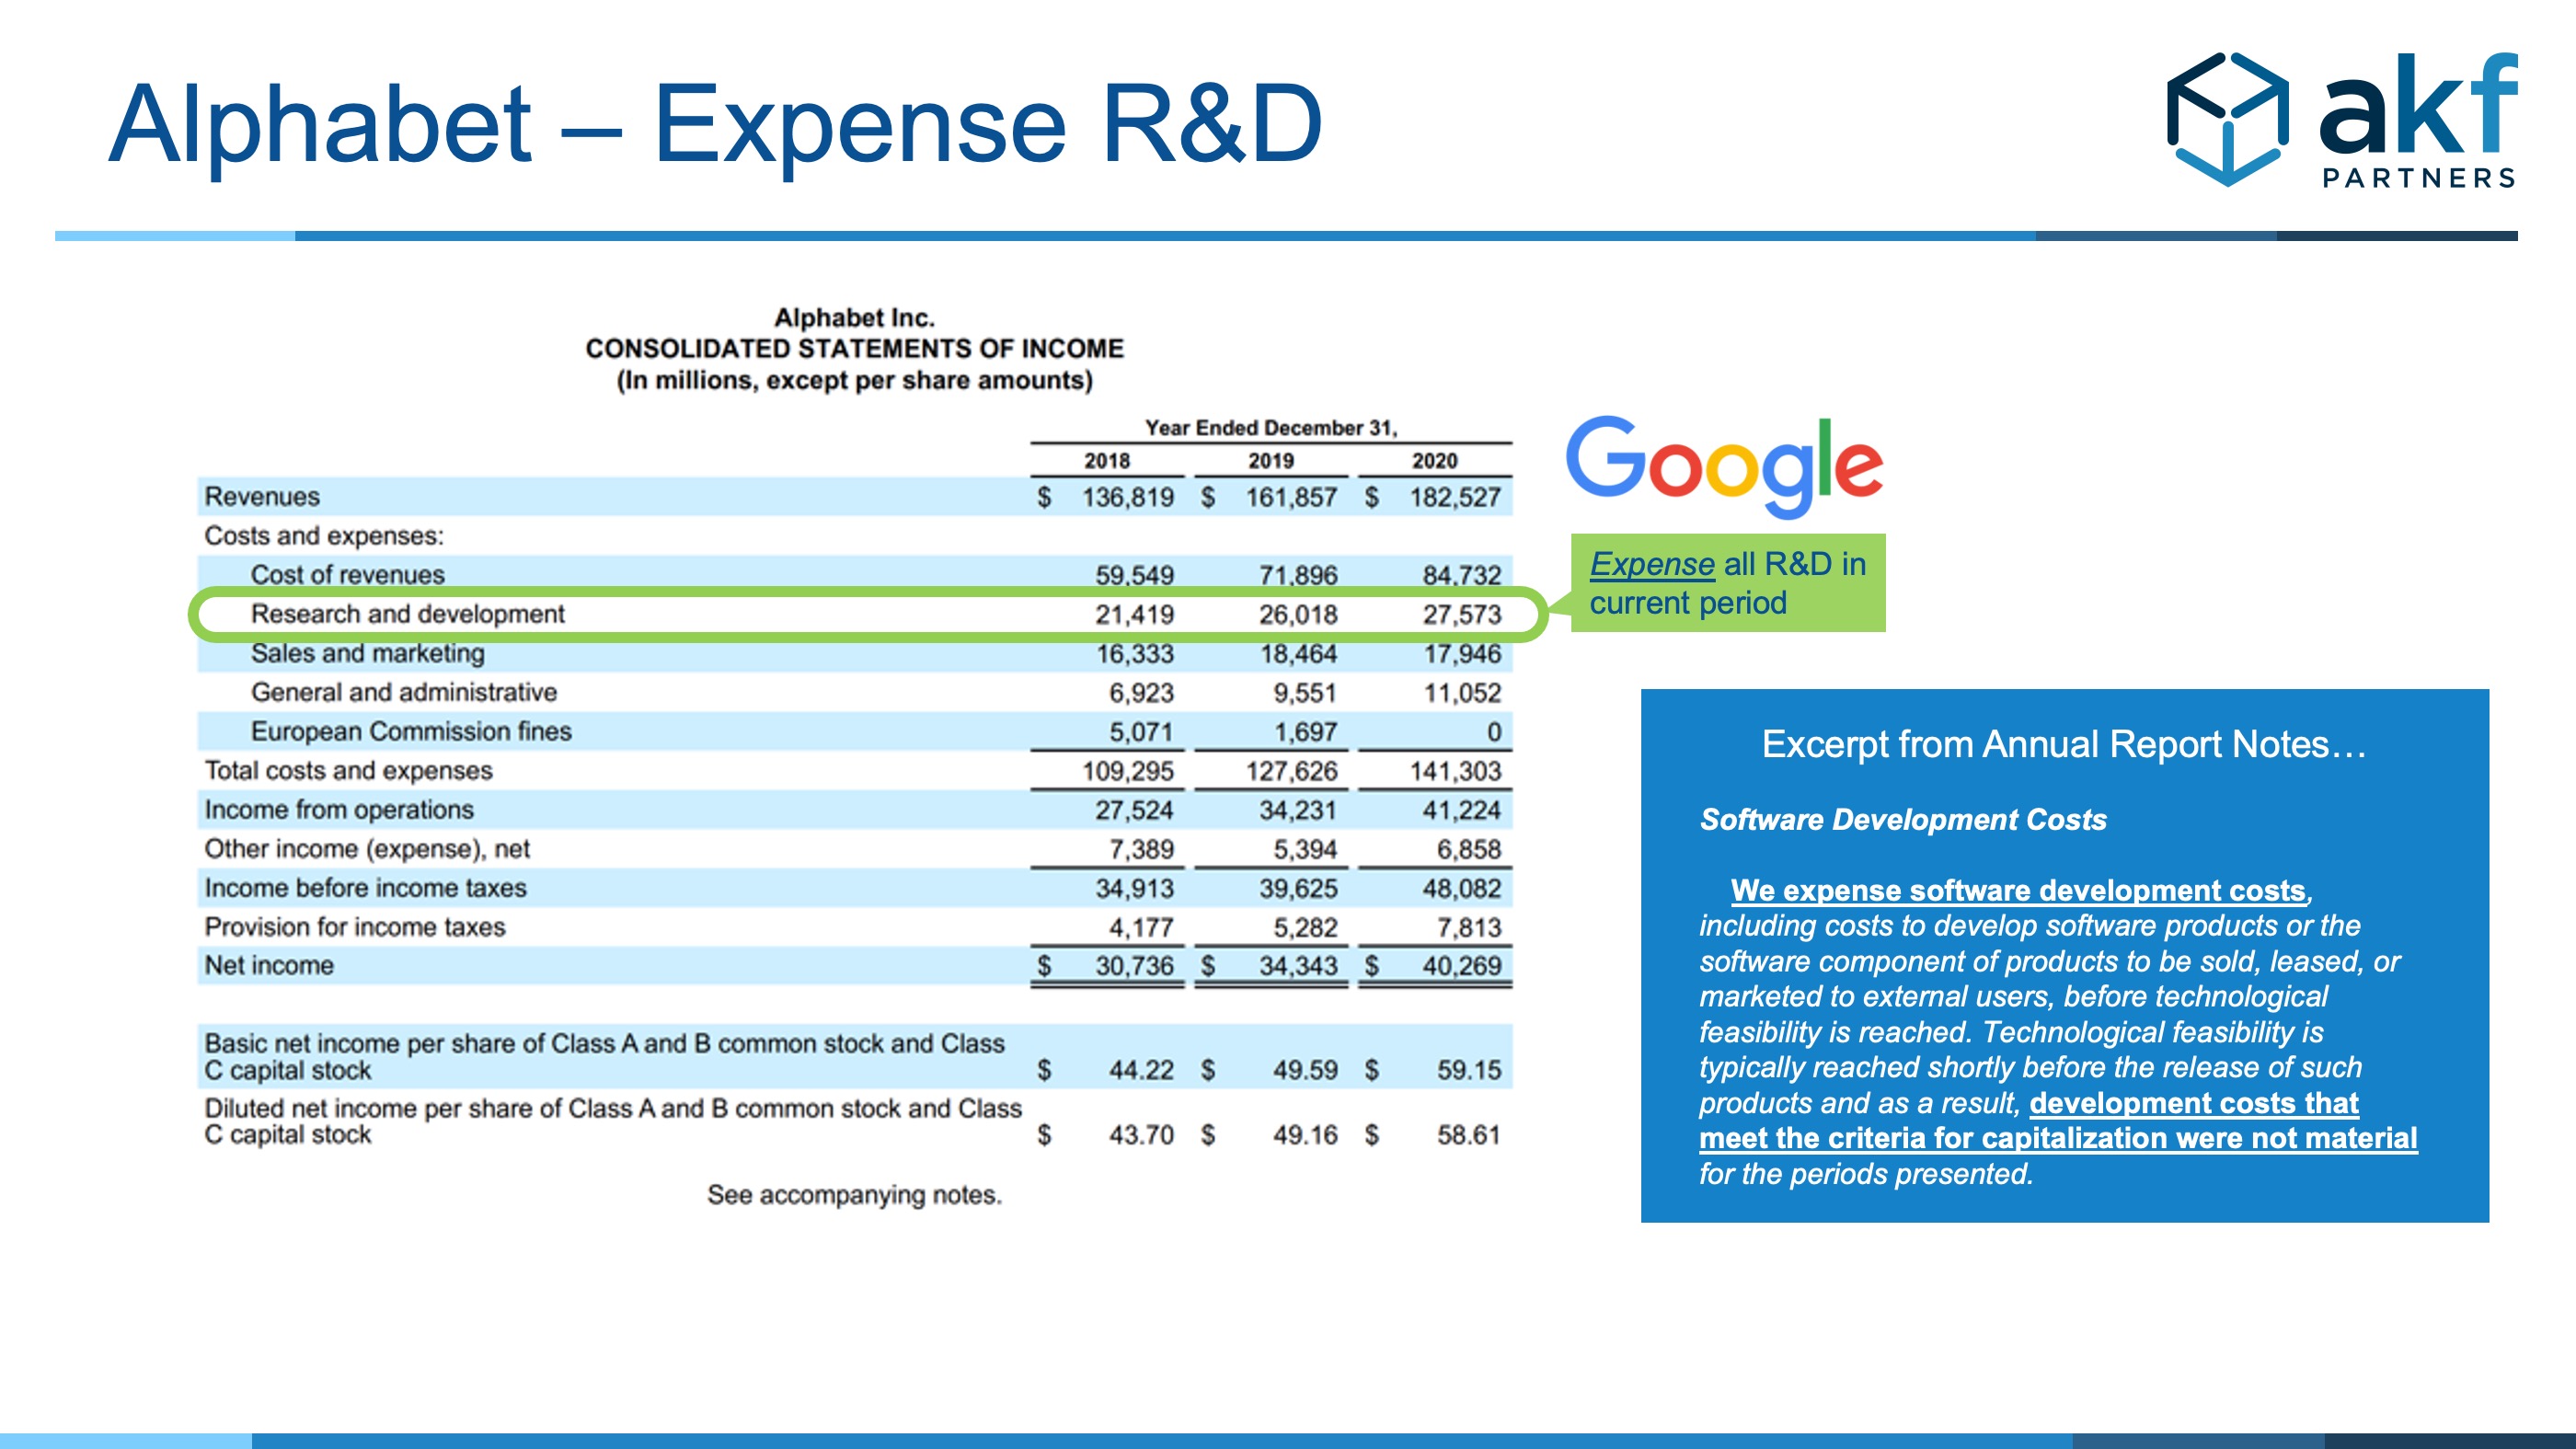Click total costs value 141,303
This screenshot has width=2576, height=1449.
[1455, 771]
